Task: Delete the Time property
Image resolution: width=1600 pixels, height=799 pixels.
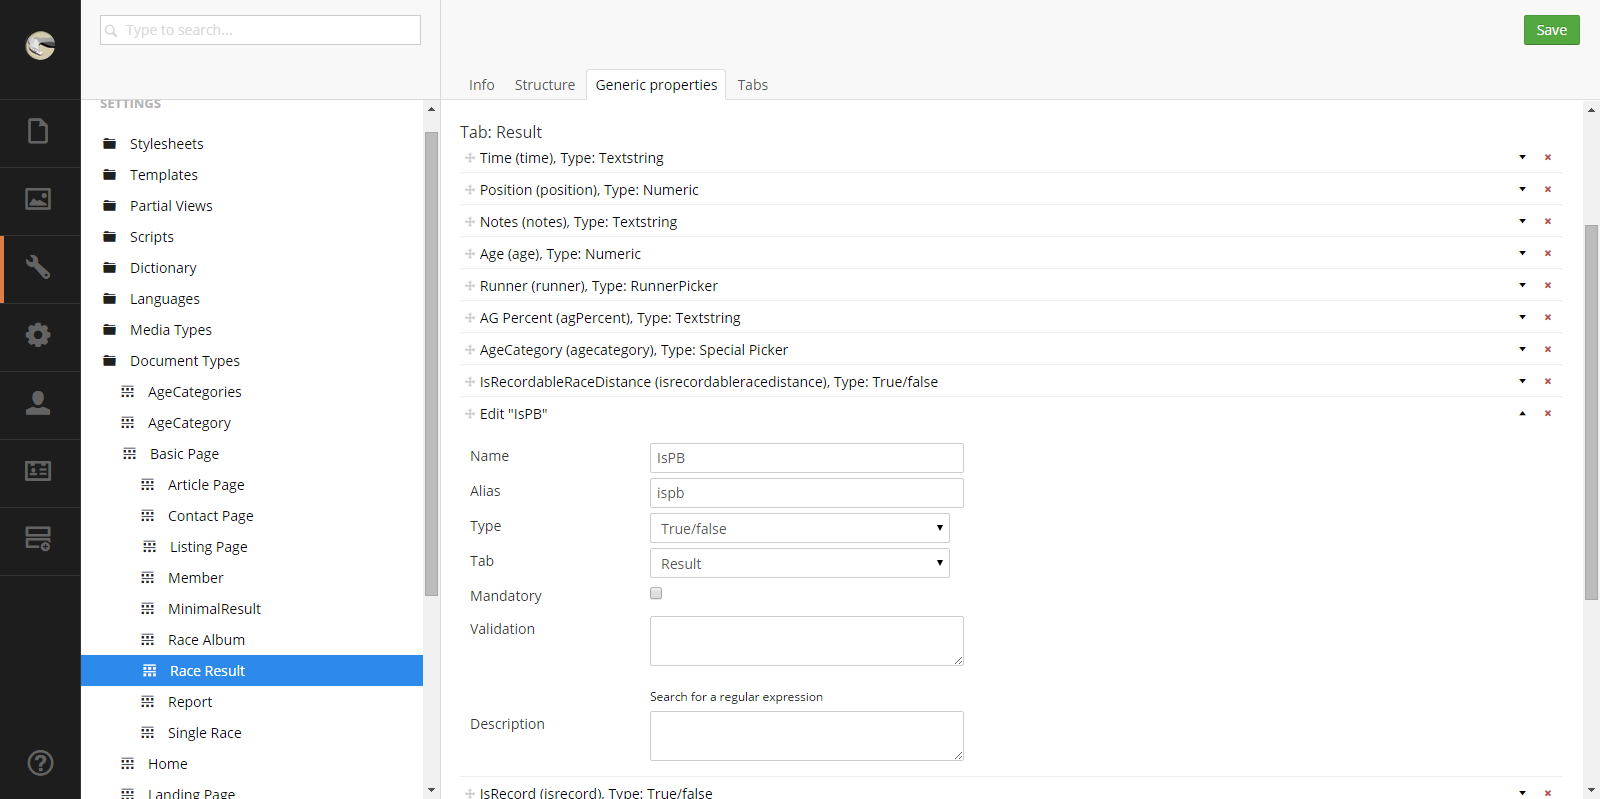Action: click(1548, 157)
